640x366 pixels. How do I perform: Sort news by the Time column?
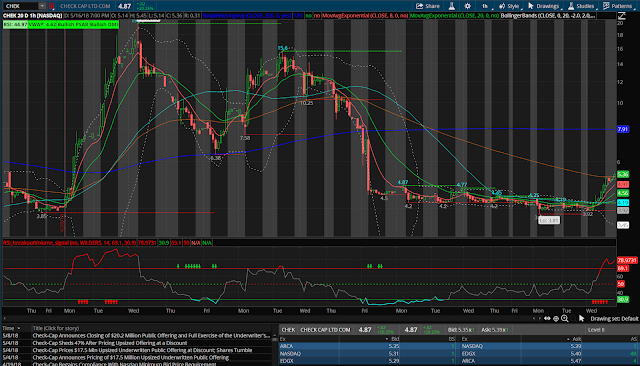pyautogui.click(x=11, y=328)
